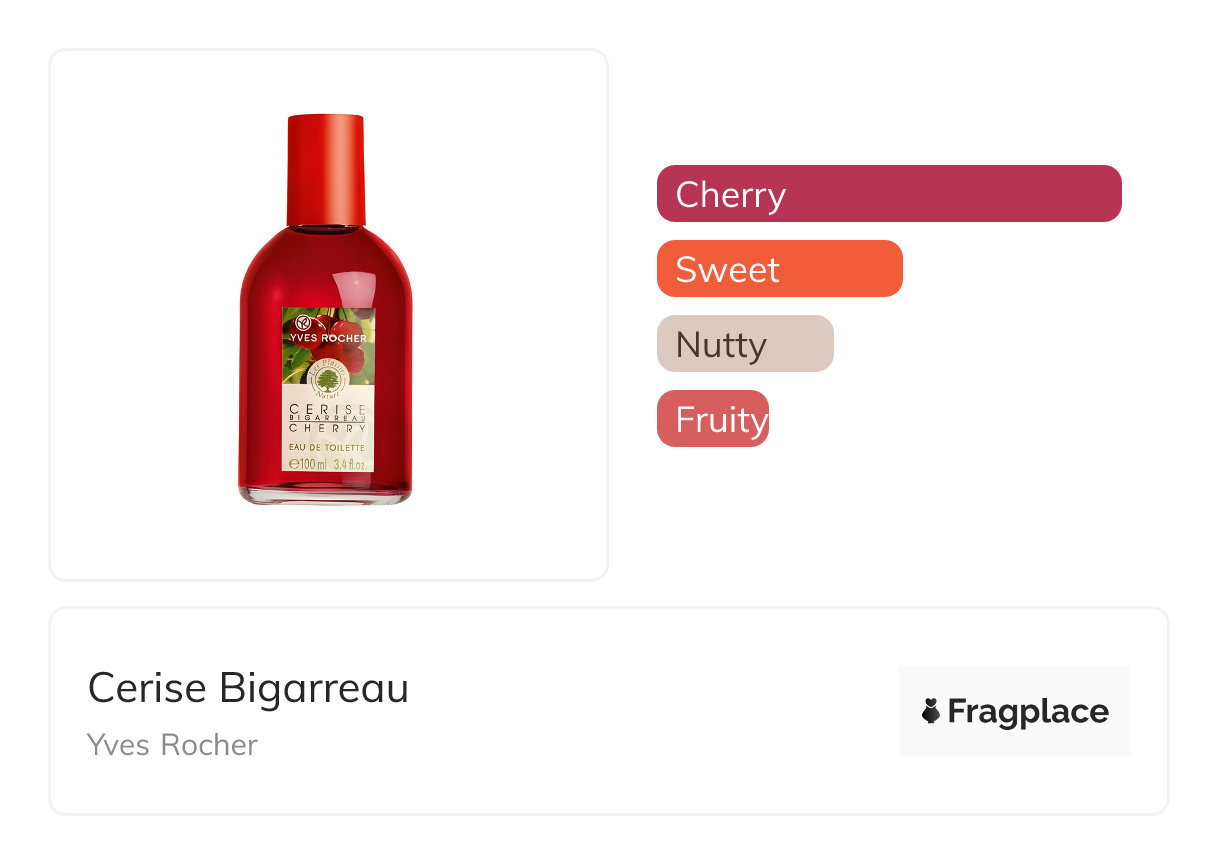Viewport: 1218px width, 864px height.
Task: Click the beige Nutty accord bar
Action: click(744, 344)
